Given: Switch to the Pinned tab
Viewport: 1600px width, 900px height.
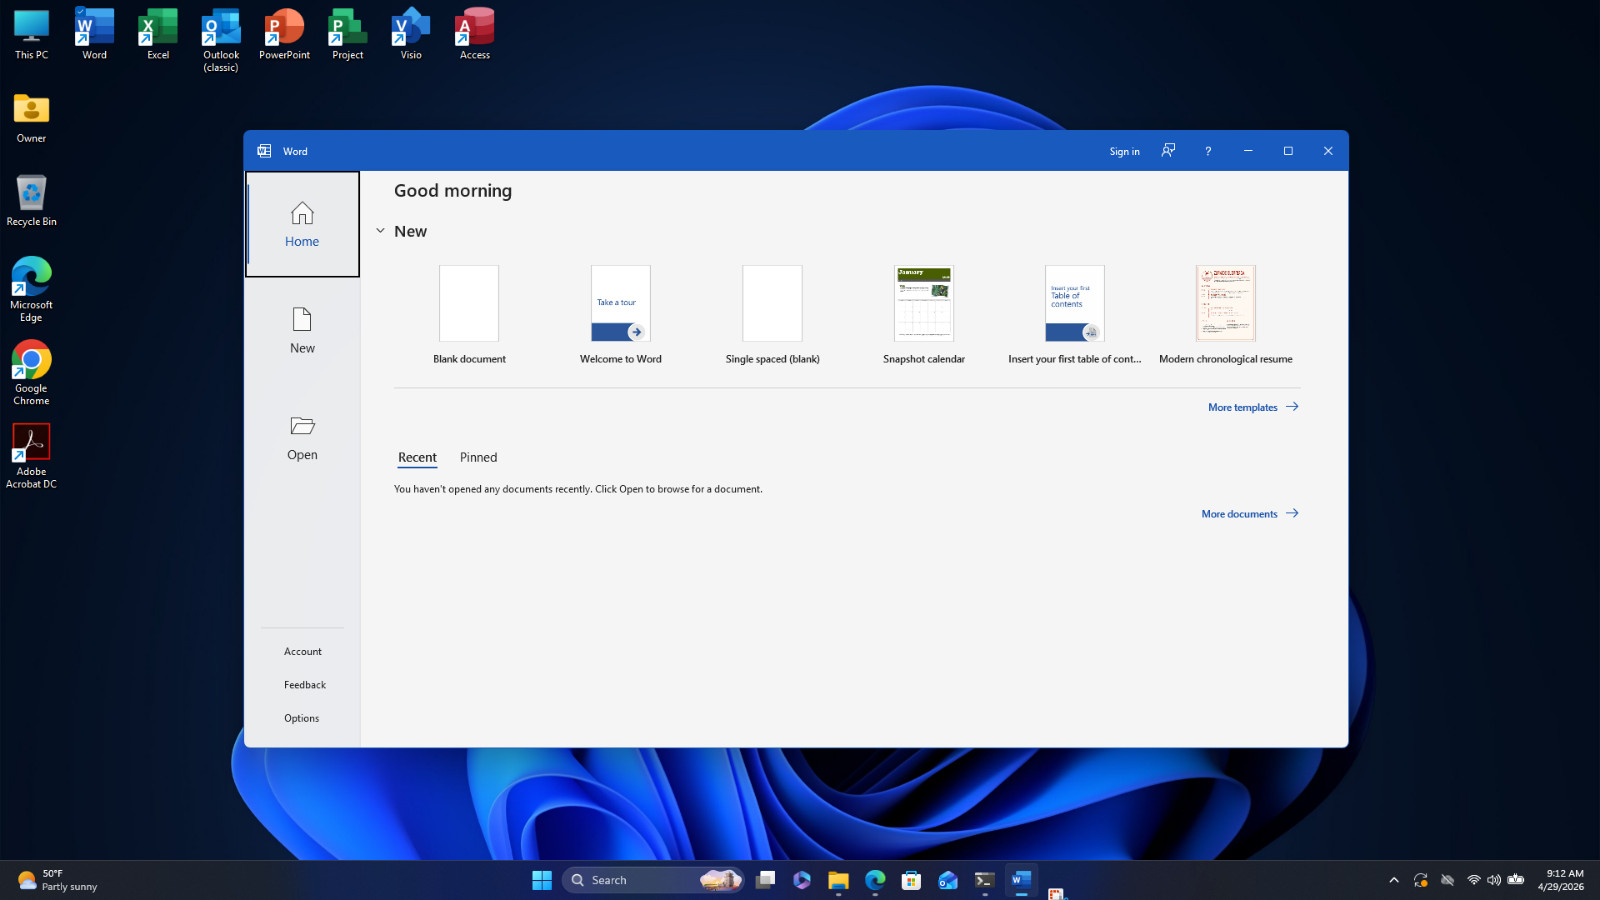Looking at the screenshot, I should tap(478, 458).
